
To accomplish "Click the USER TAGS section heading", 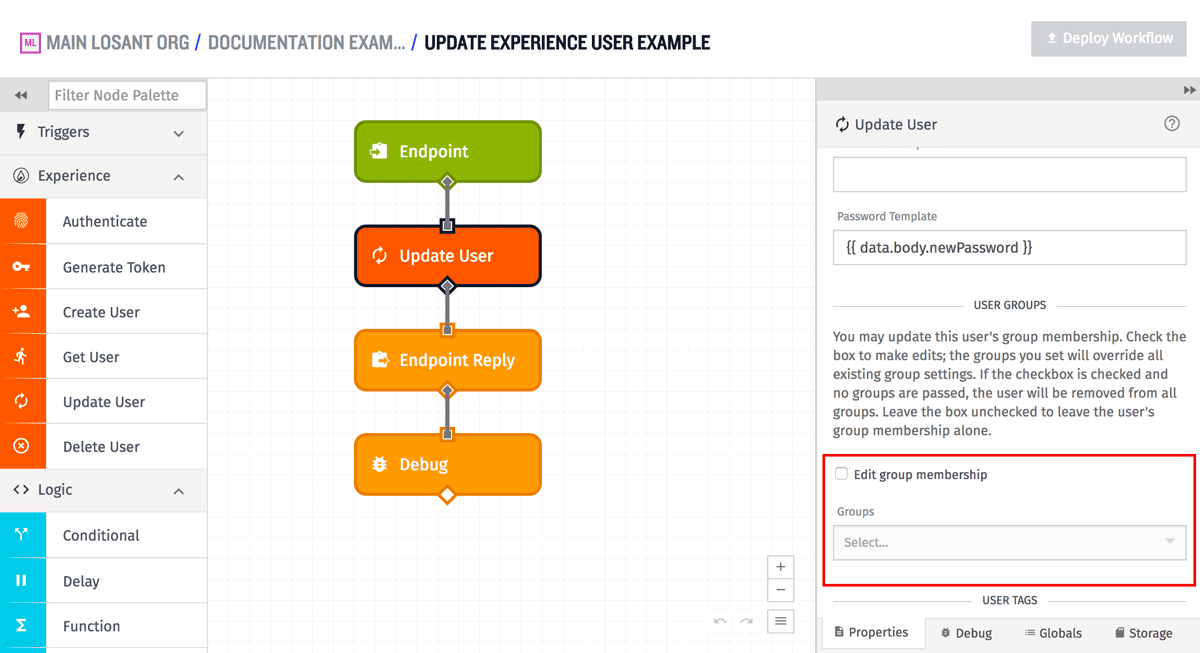I will [x=1010, y=601].
